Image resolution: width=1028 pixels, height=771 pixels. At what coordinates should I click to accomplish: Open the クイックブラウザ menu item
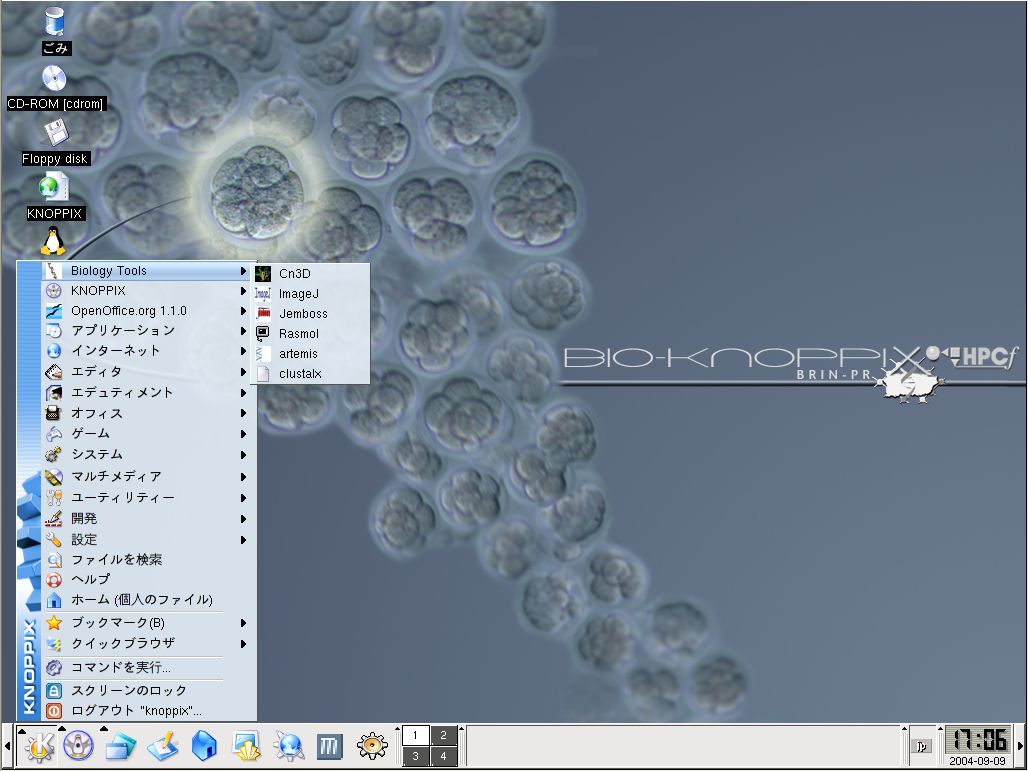[149, 644]
